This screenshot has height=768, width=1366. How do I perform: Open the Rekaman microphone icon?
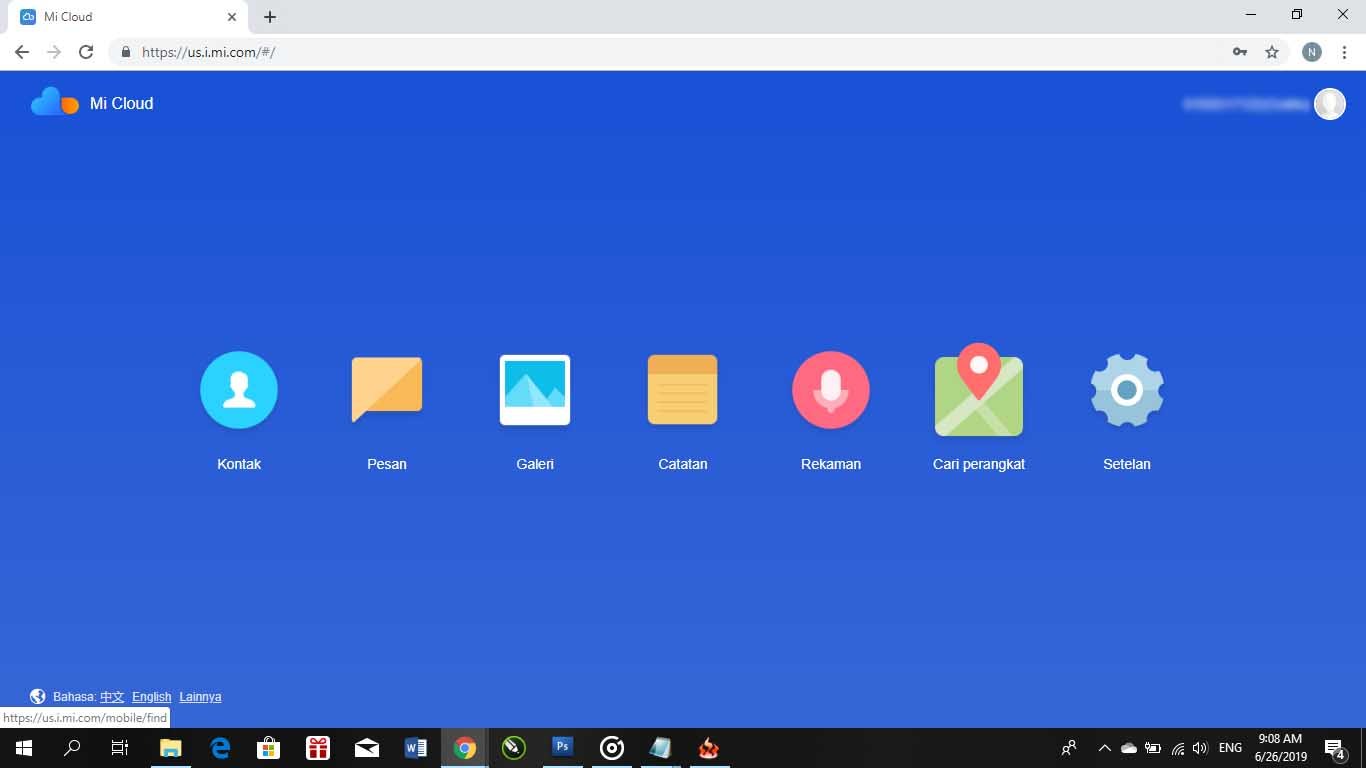point(831,390)
